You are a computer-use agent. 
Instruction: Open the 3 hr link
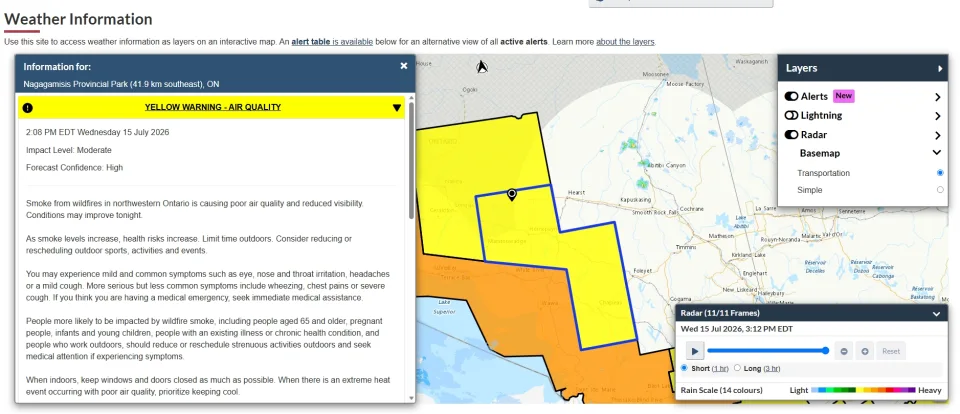coord(771,369)
